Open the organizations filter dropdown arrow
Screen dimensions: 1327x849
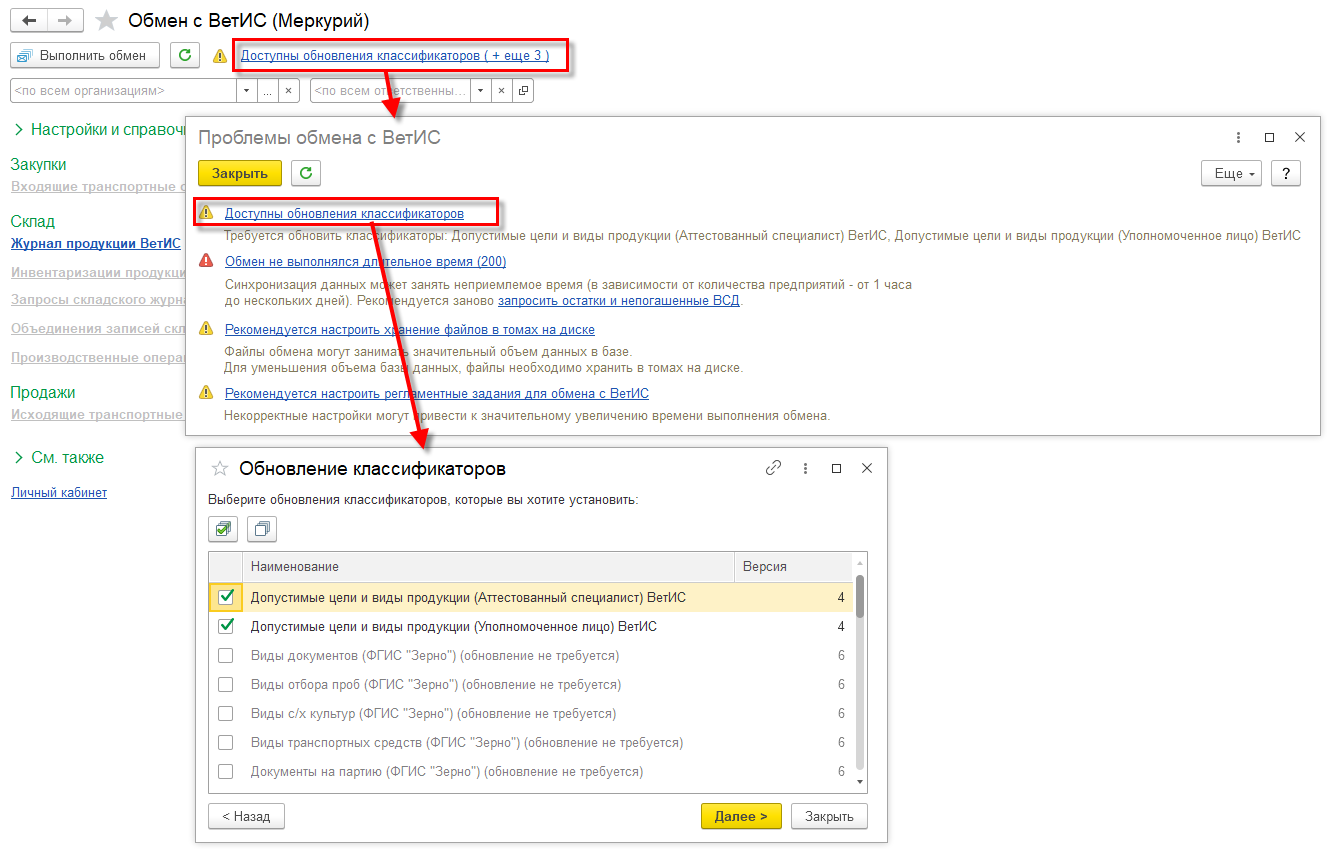pos(247,90)
